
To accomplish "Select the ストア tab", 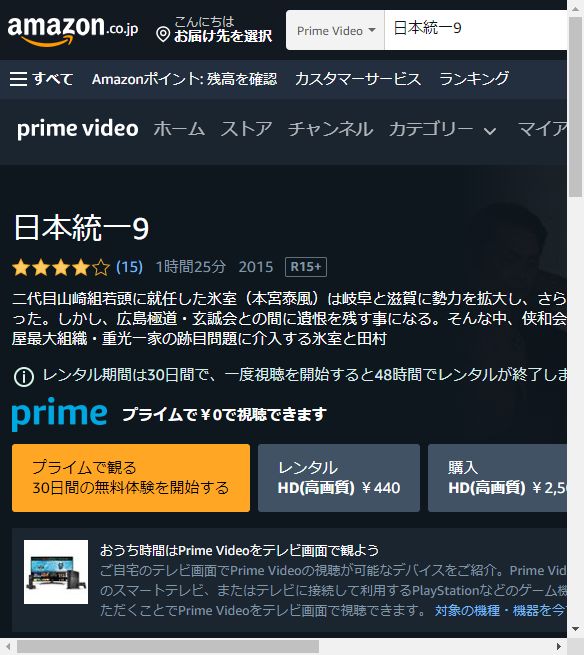I will click(246, 129).
